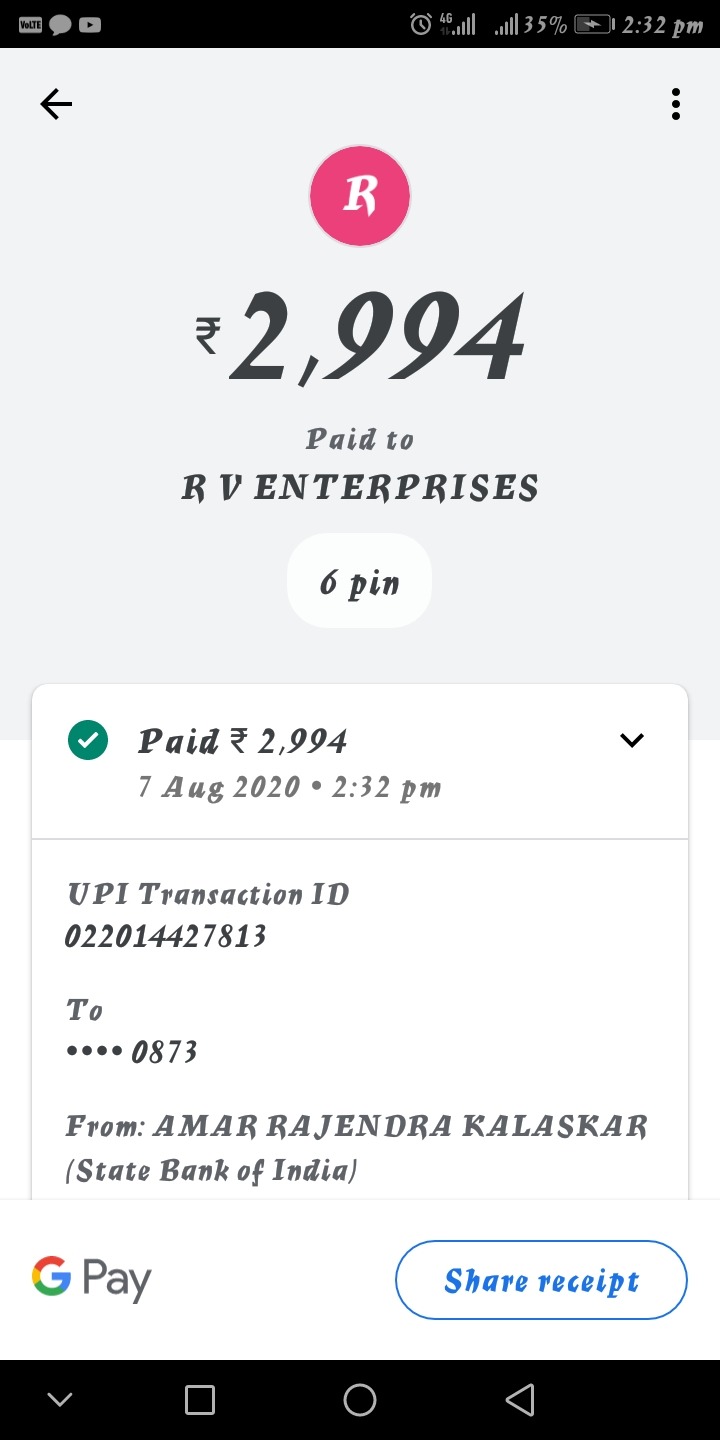Tap the Android recent apps square
The height and width of the screenshot is (1440, 720).
[200, 1400]
